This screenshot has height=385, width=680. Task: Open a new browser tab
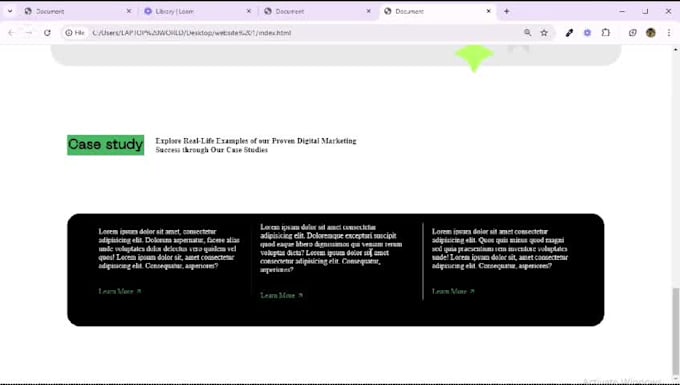pyautogui.click(x=507, y=12)
